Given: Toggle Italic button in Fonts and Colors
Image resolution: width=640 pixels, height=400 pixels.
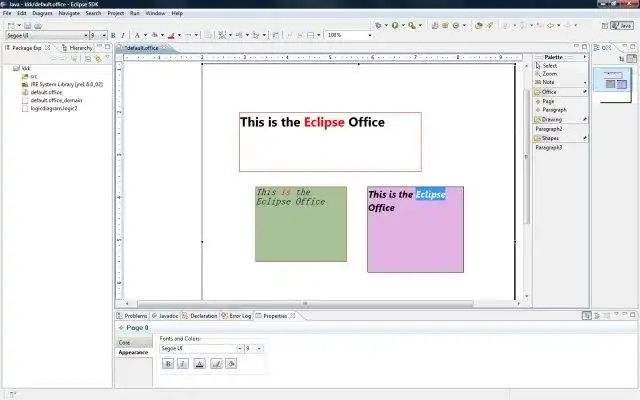Looking at the screenshot, I should tap(183, 364).
